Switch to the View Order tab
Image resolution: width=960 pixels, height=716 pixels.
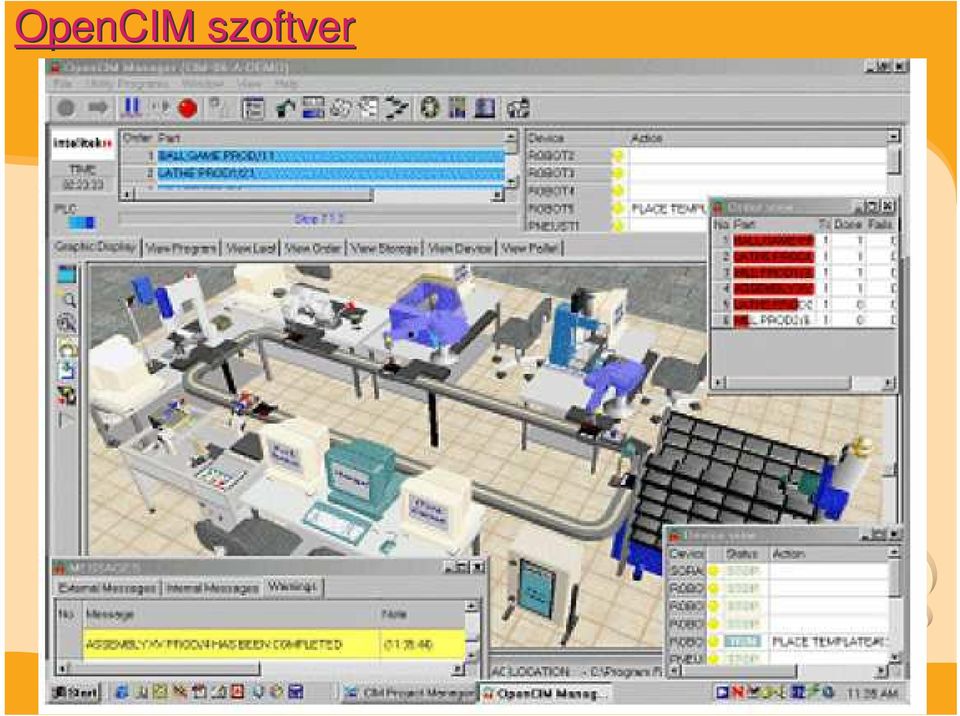[312, 248]
